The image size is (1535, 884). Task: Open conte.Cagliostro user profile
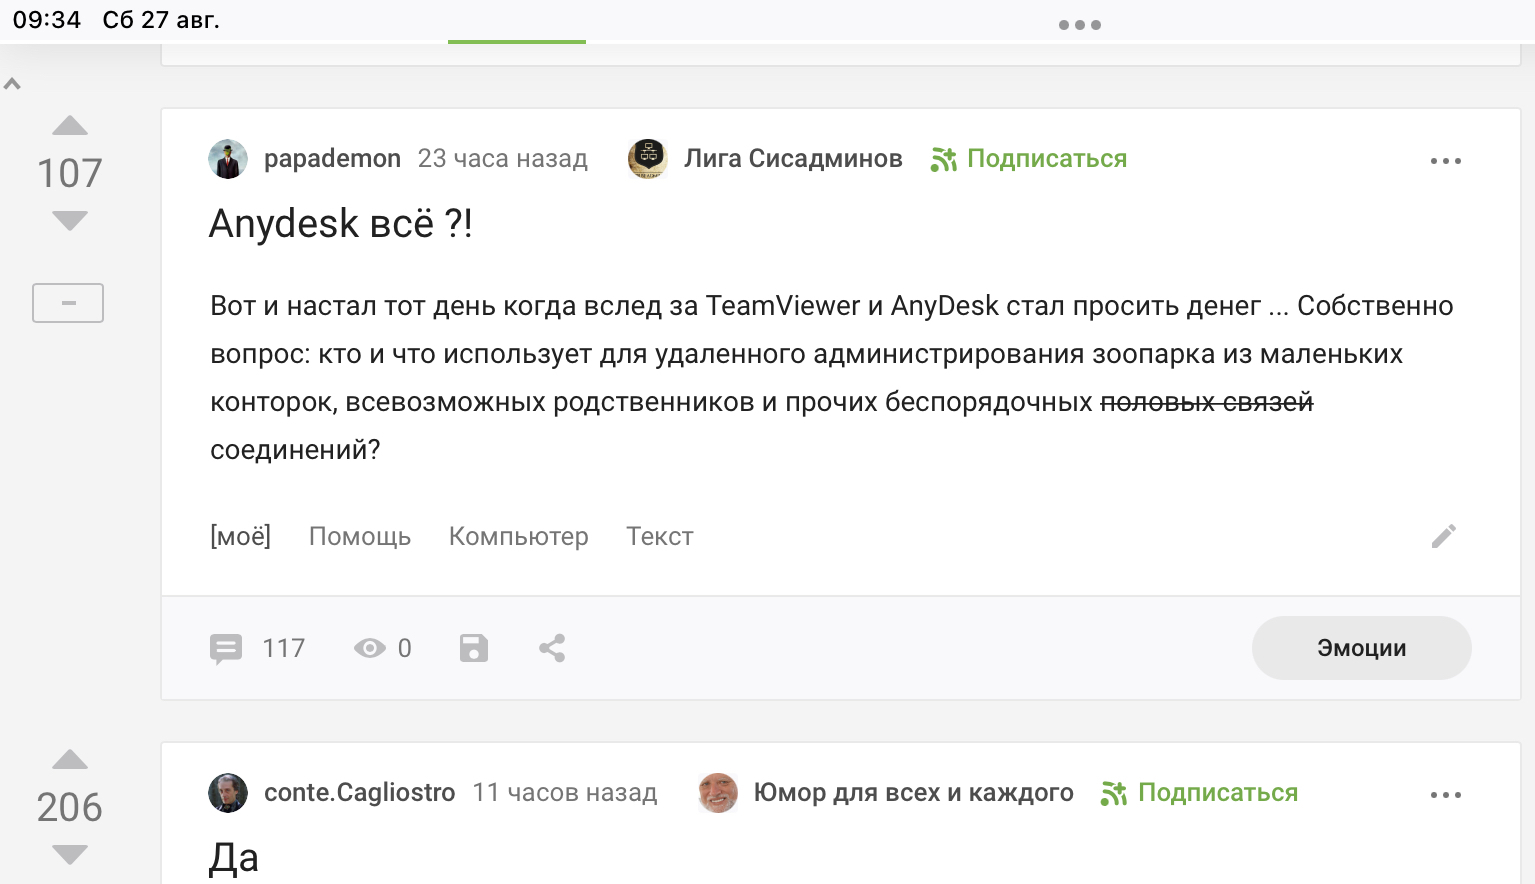click(x=359, y=793)
